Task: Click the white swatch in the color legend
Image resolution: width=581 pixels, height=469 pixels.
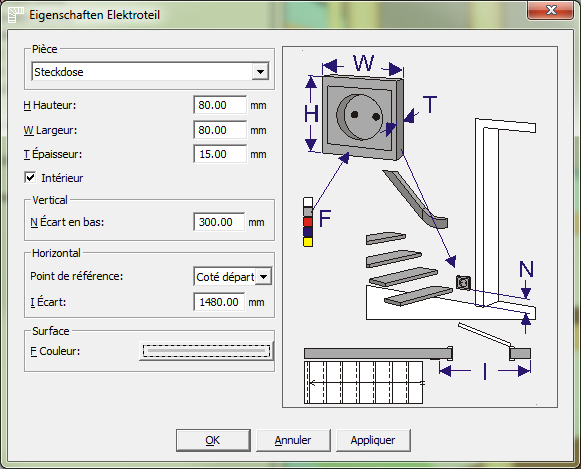Action: [x=308, y=202]
